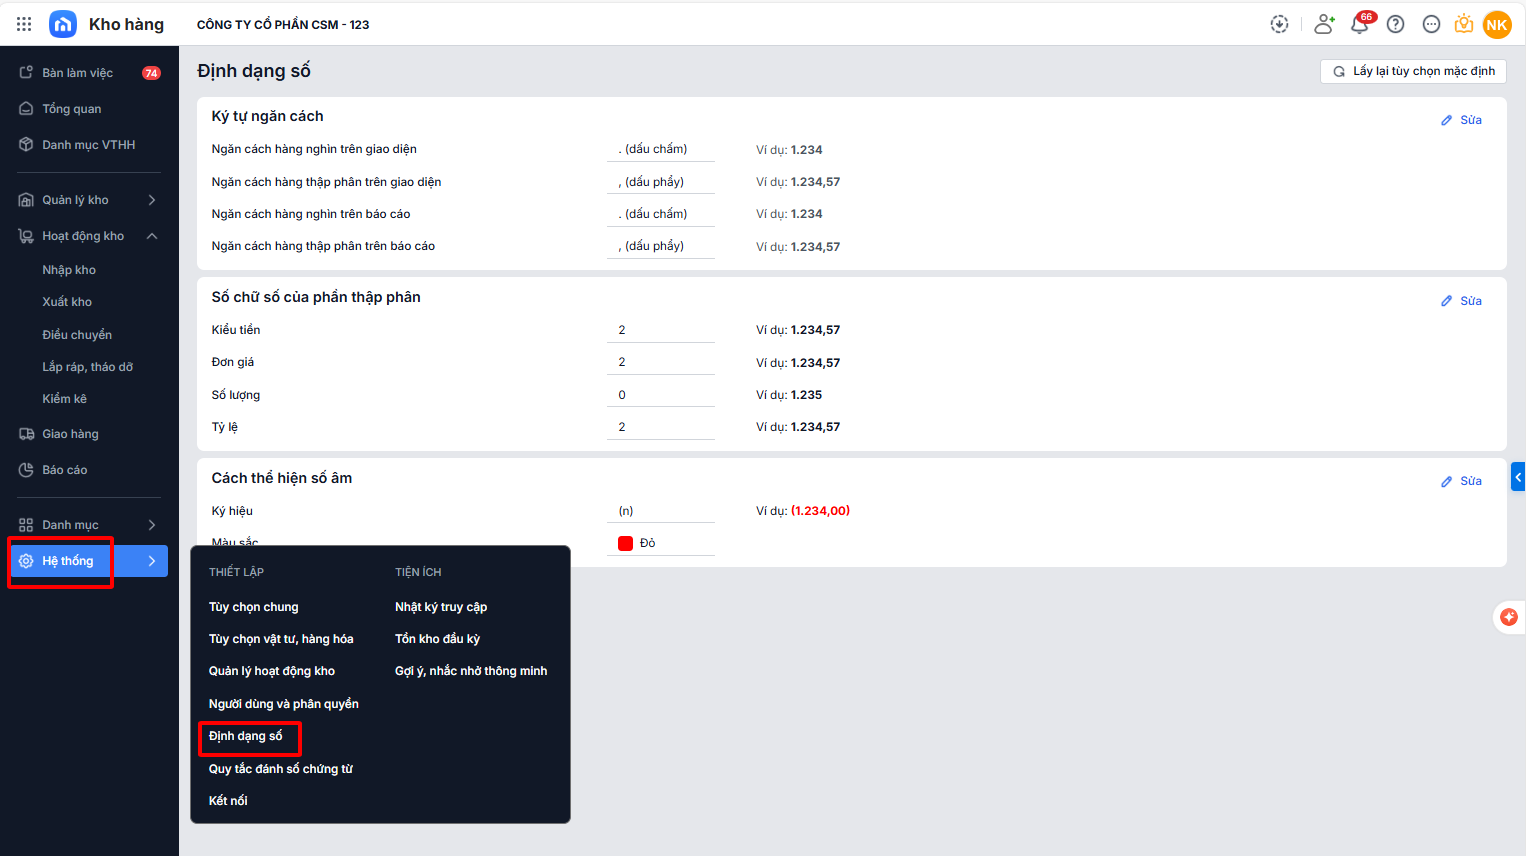Click decimal separator field for báo cáo
The image size is (1526, 856).
click(661, 246)
